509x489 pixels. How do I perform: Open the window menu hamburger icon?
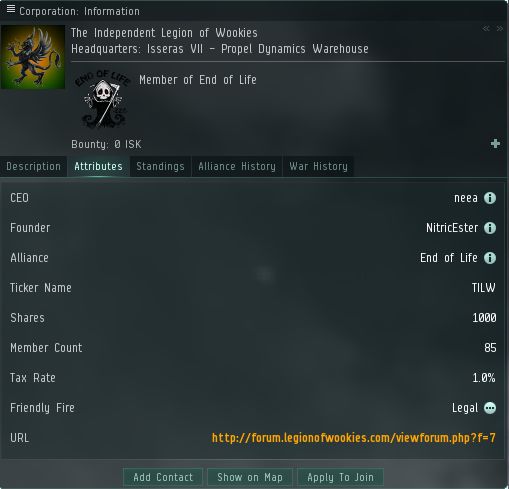(x=11, y=9)
